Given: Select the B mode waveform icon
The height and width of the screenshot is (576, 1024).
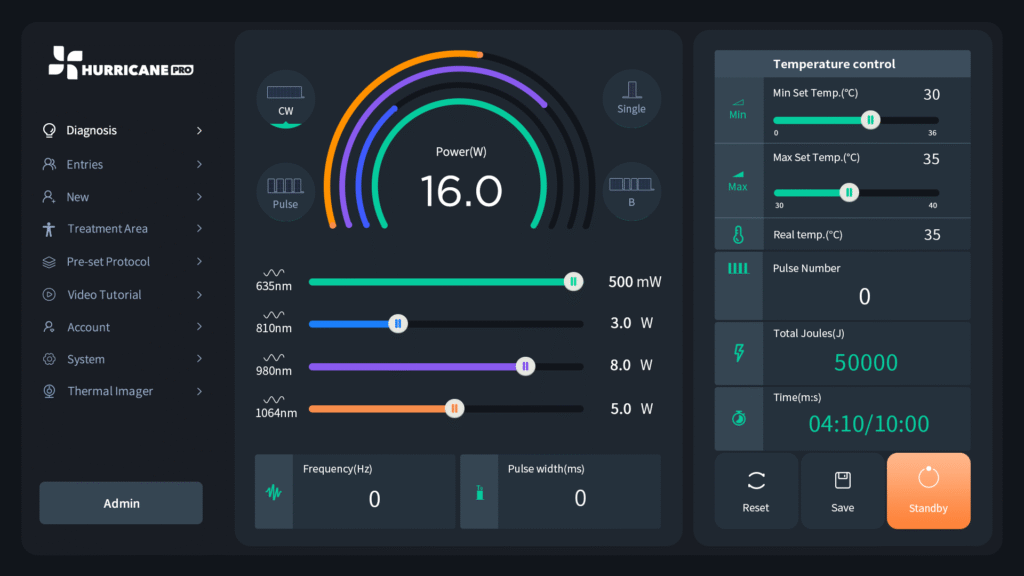Looking at the screenshot, I should (x=631, y=191).
